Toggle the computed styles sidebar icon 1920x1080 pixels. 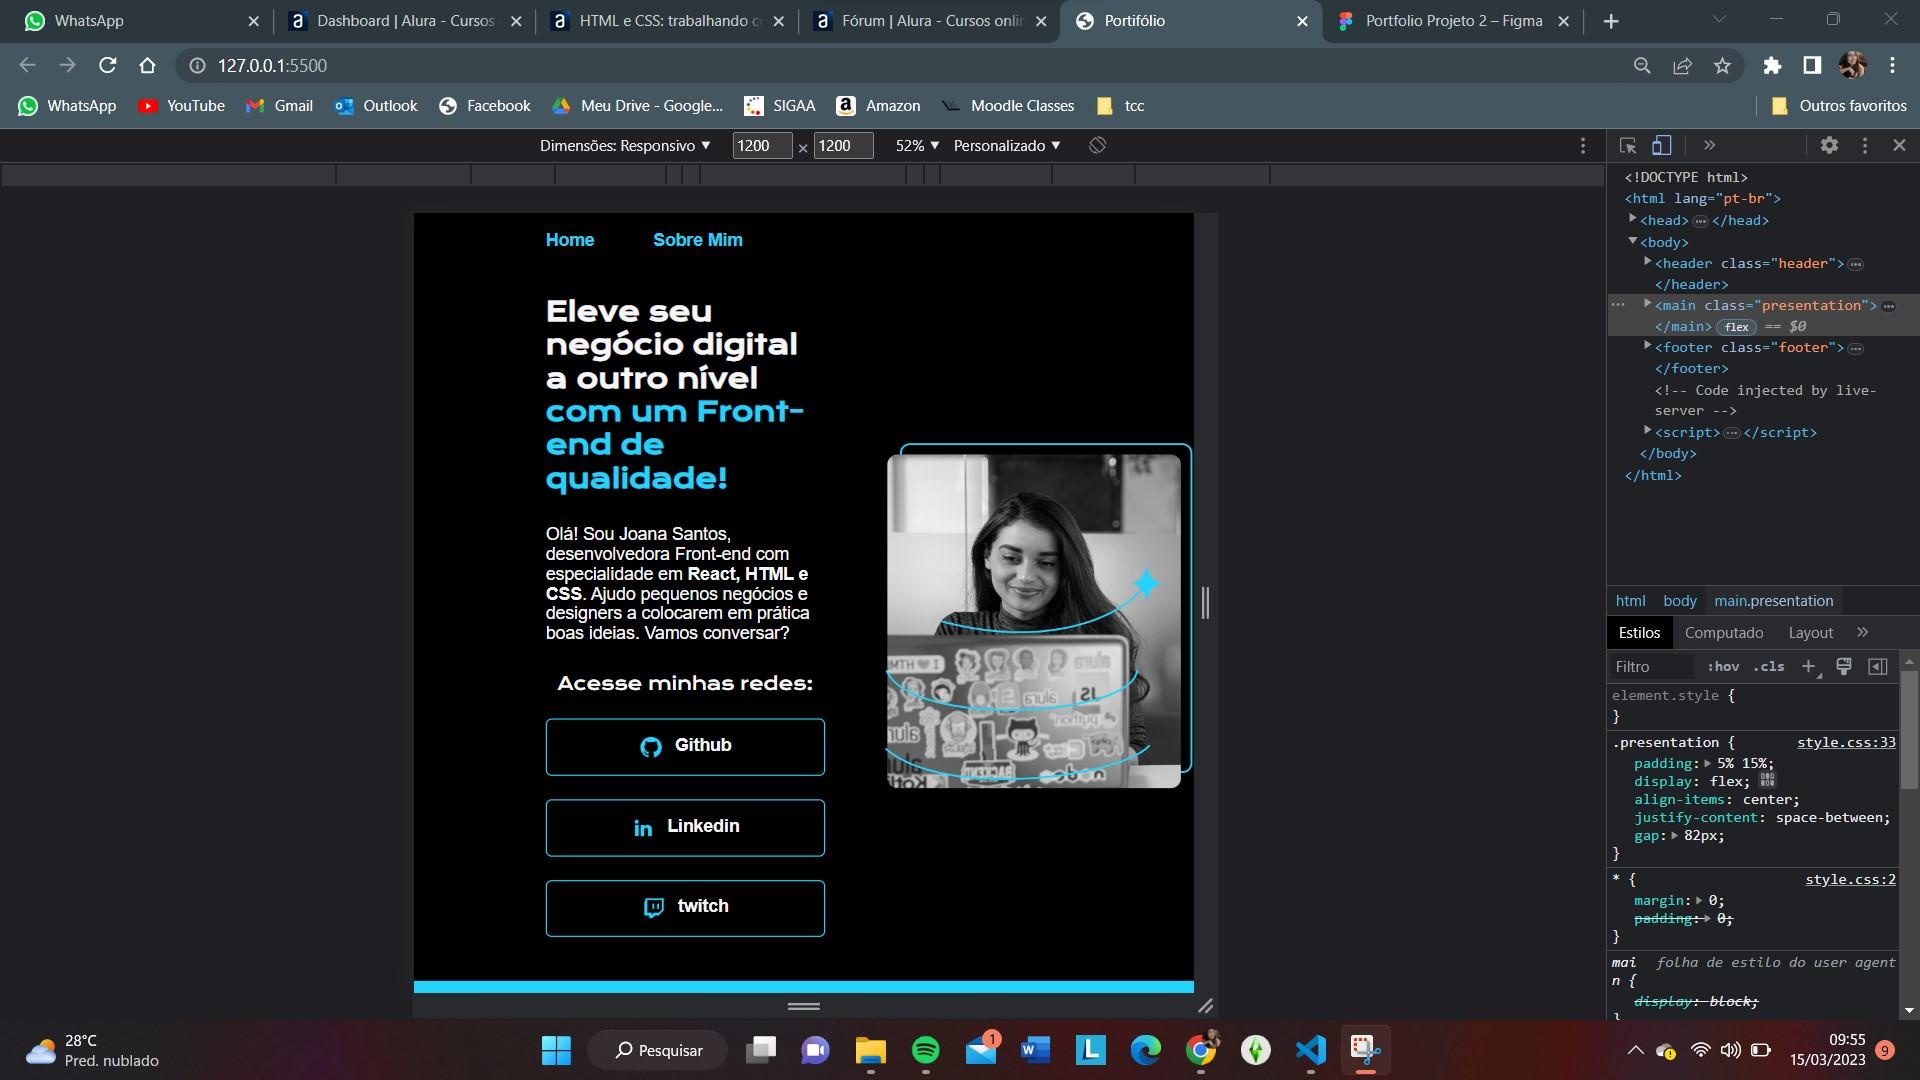pyautogui.click(x=1878, y=667)
